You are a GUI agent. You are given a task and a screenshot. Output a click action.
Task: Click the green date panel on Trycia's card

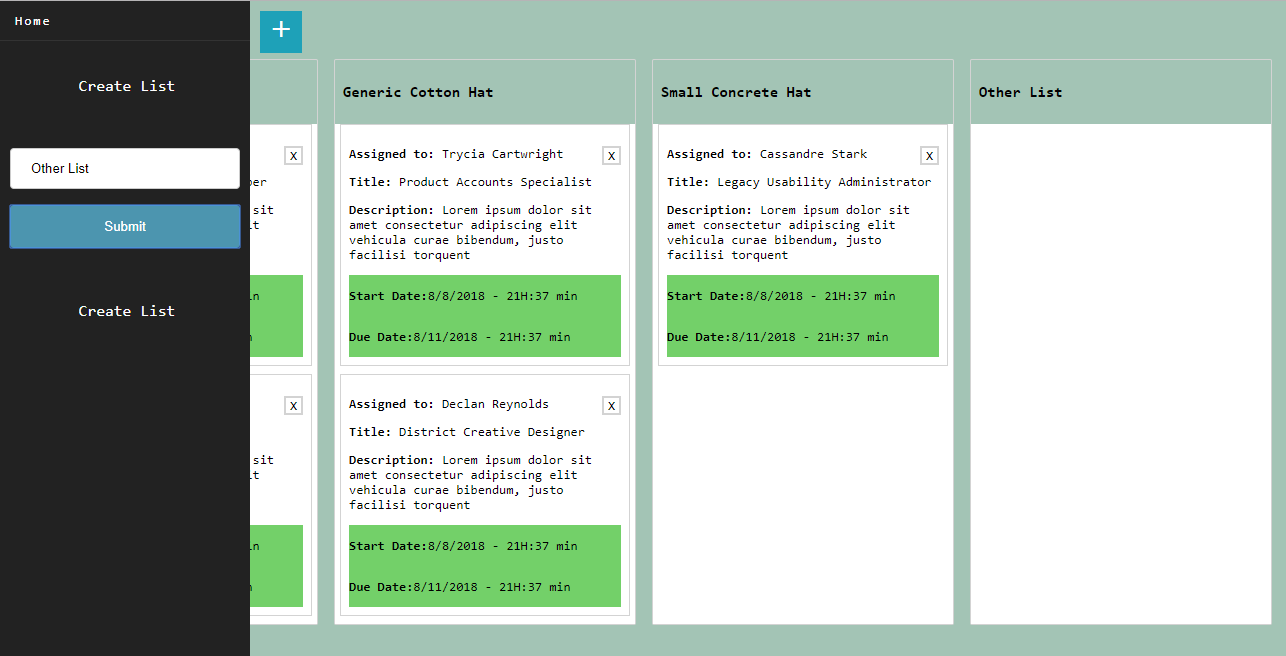(484, 316)
